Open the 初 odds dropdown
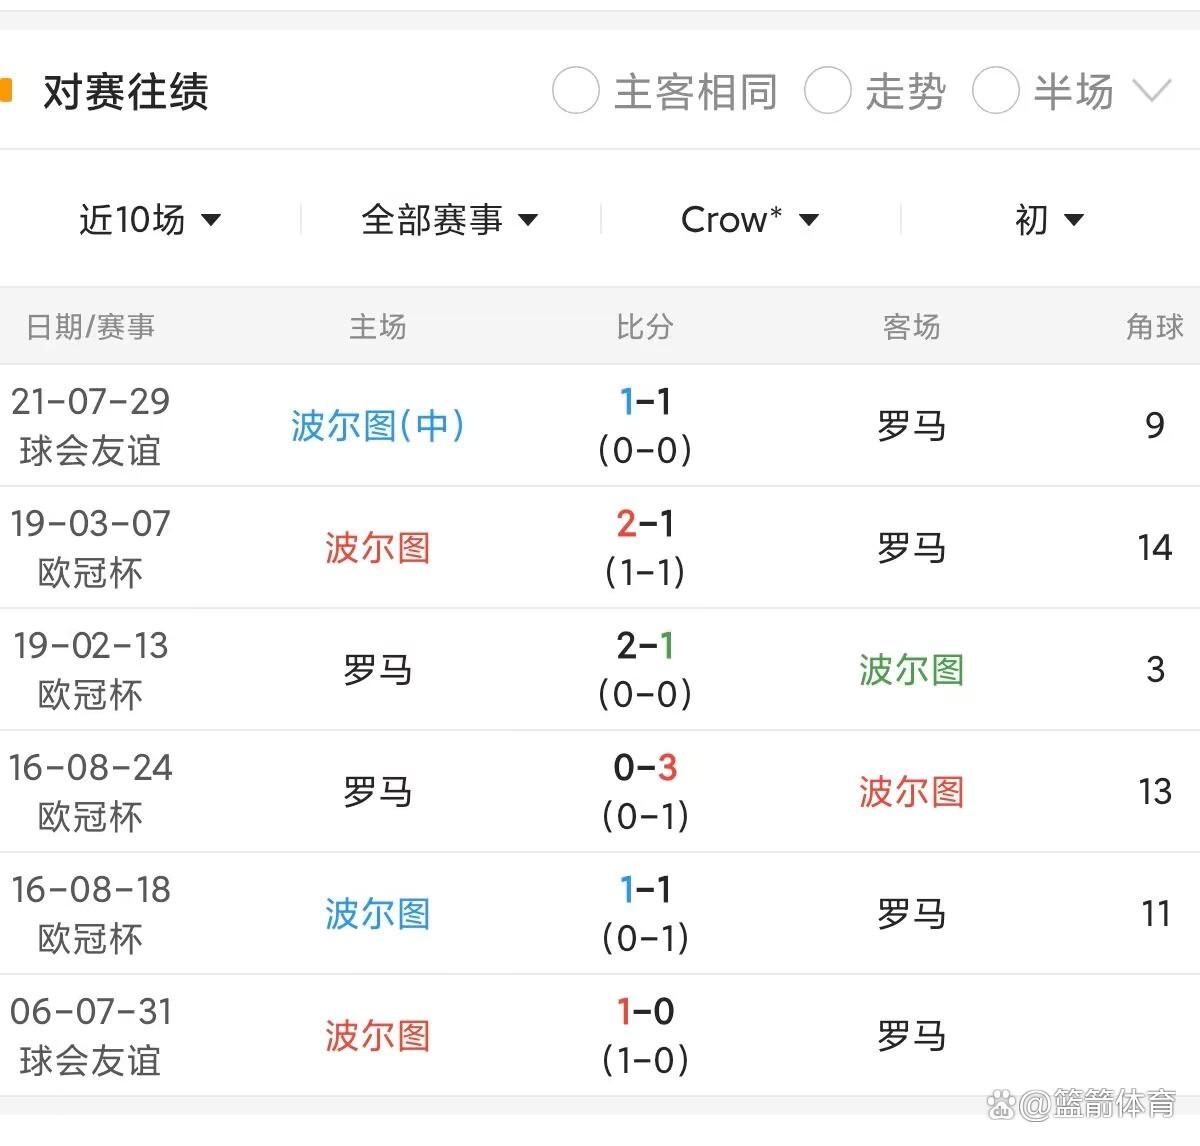This screenshot has width=1200, height=1146. [x=1047, y=220]
